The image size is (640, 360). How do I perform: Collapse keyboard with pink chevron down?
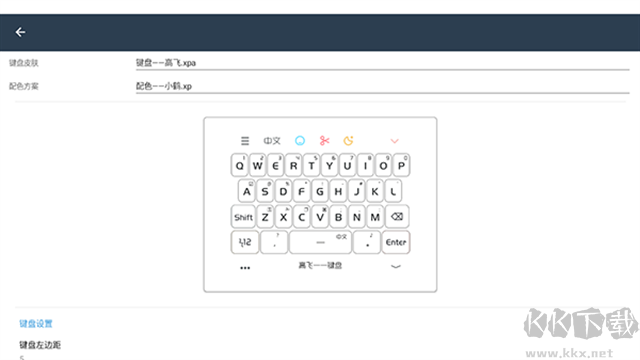pyautogui.click(x=394, y=141)
